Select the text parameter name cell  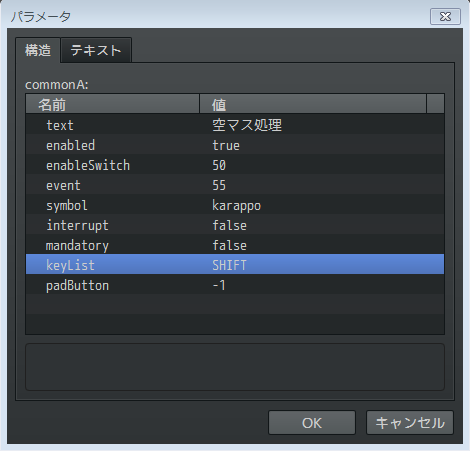click(x=113, y=125)
